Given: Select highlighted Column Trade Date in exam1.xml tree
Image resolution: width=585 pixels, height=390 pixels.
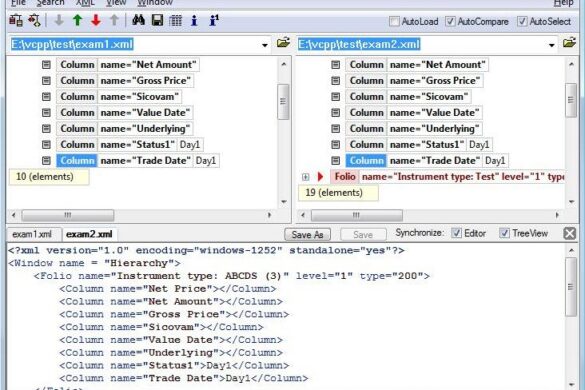Looking at the screenshot, I should [138, 161].
